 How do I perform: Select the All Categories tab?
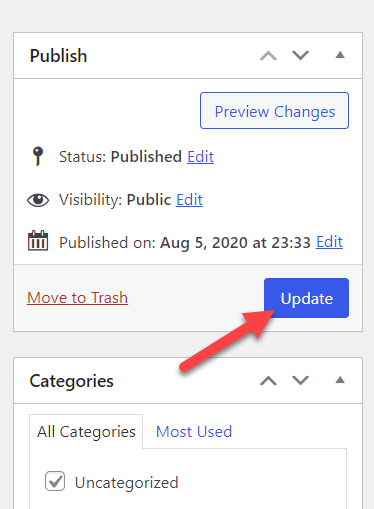[x=86, y=432]
